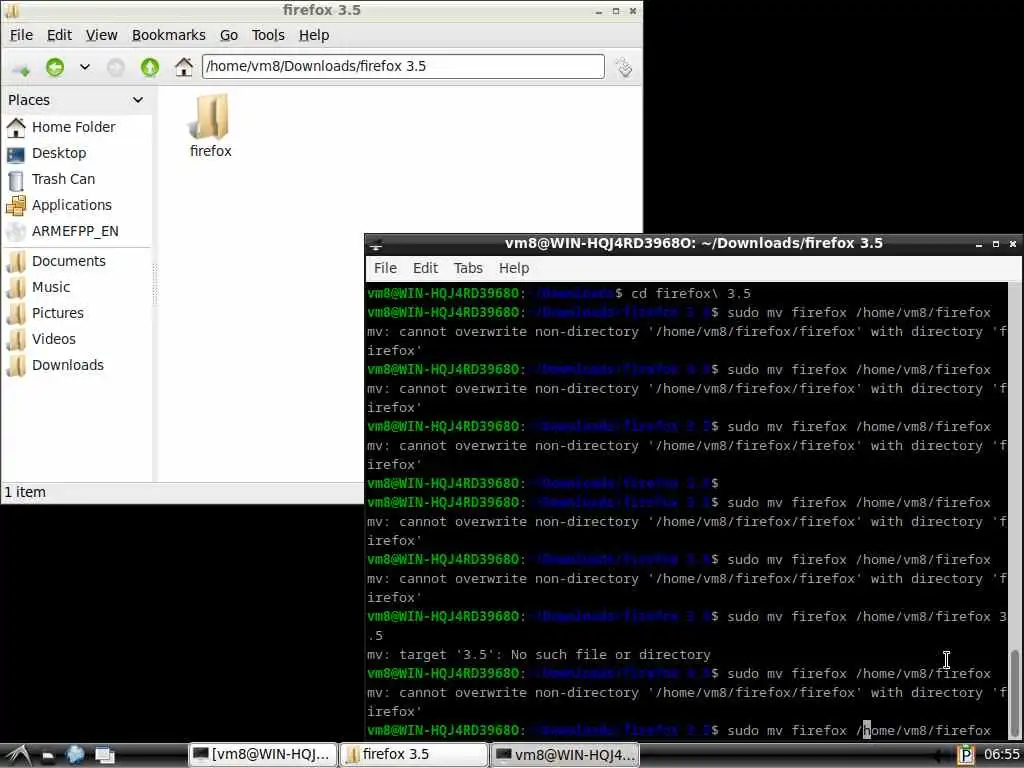Viewport: 1024px width, 768px height.
Task: Open the Places side pane dropdown
Action: [138, 100]
